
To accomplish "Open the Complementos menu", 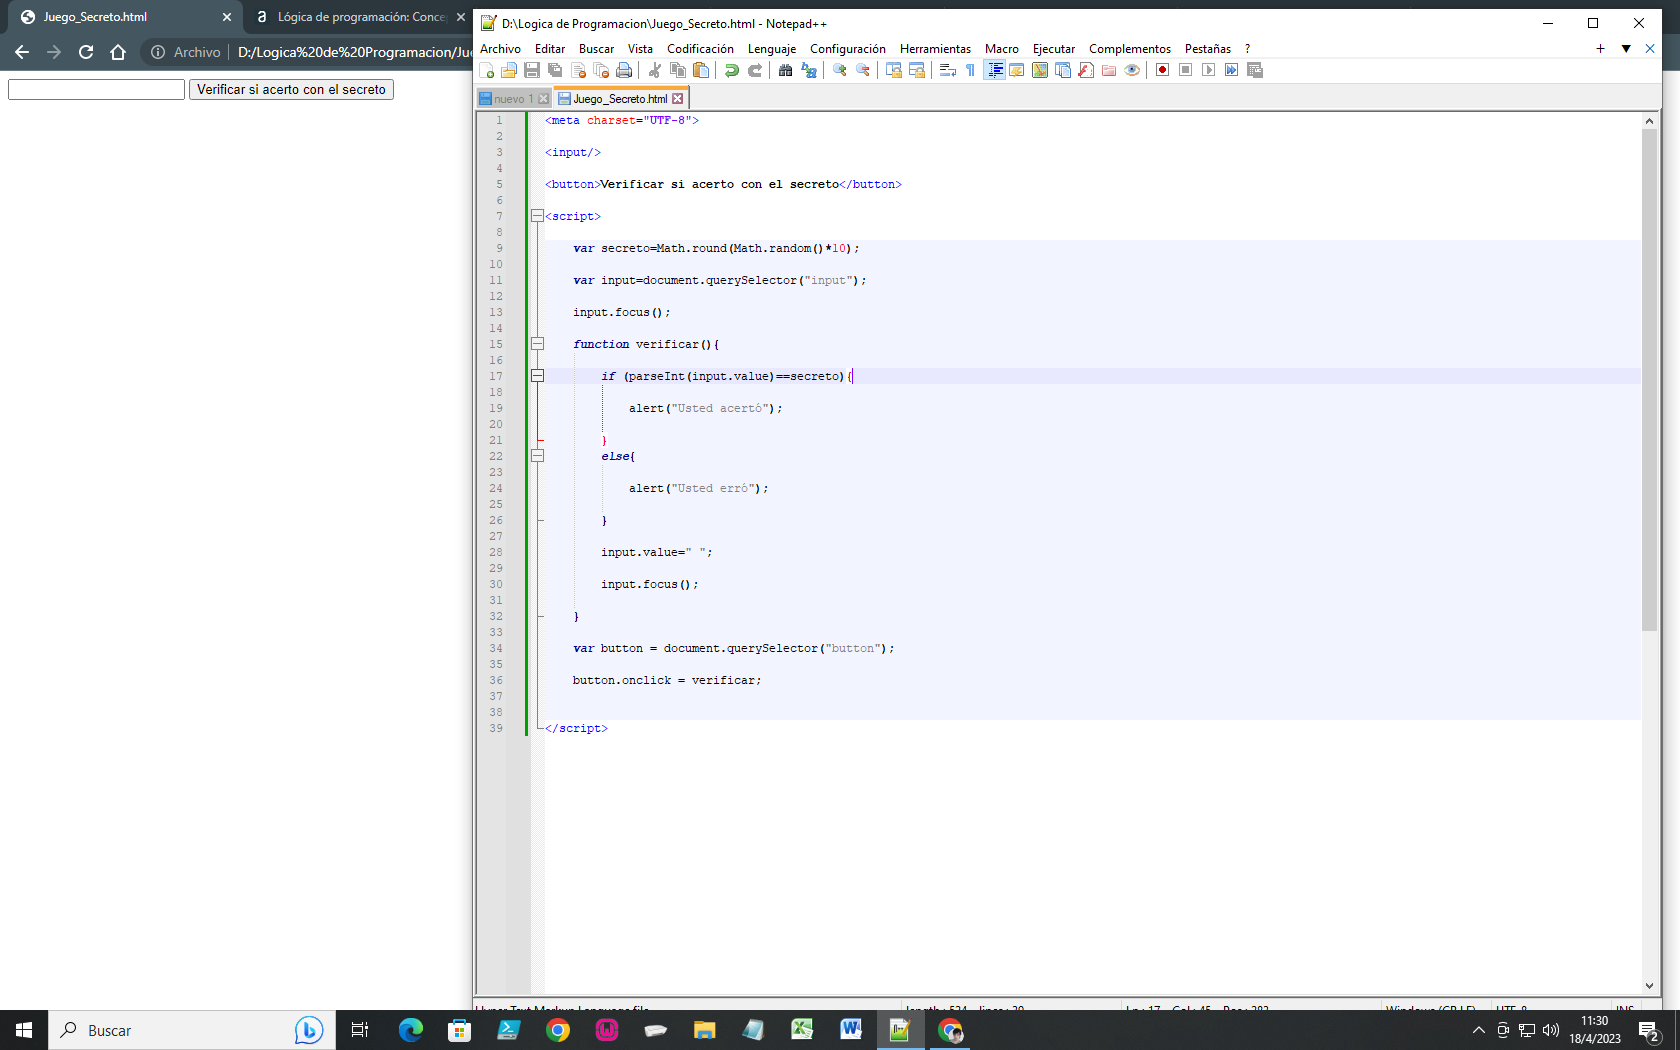I will [1129, 48].
